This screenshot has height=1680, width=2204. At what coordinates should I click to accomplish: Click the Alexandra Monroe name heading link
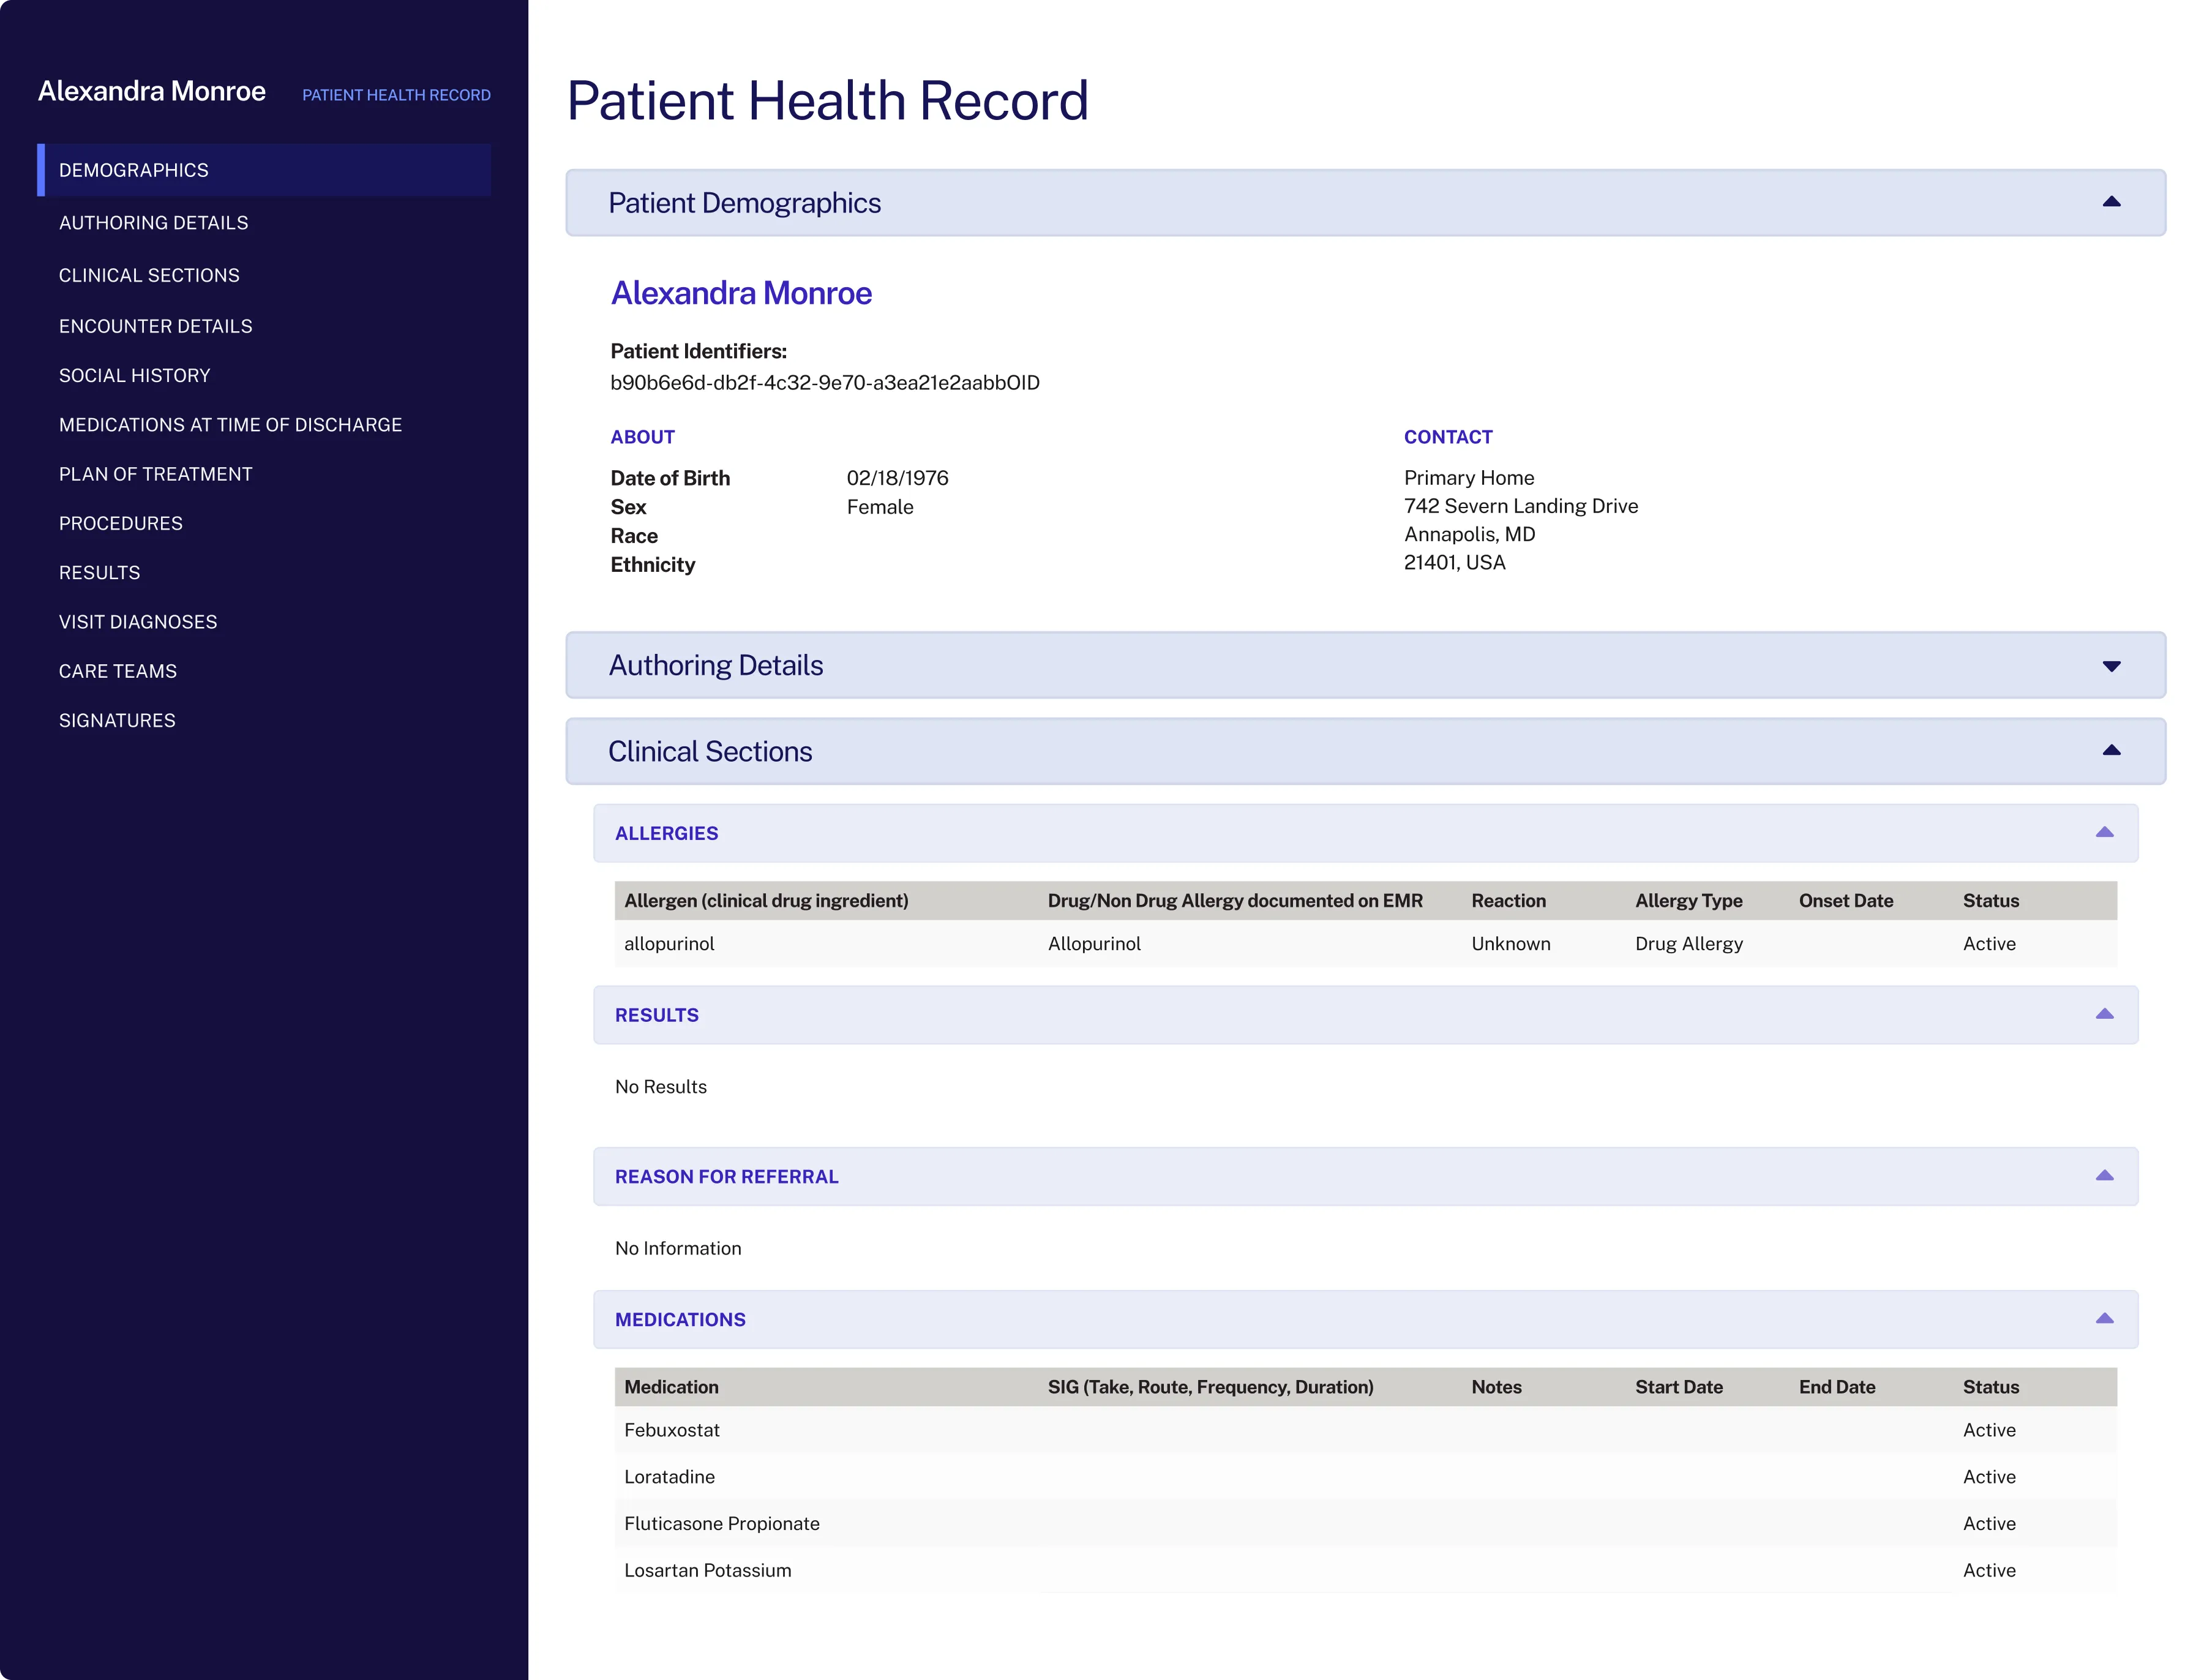pyautogui.click(x=741, y=293)
